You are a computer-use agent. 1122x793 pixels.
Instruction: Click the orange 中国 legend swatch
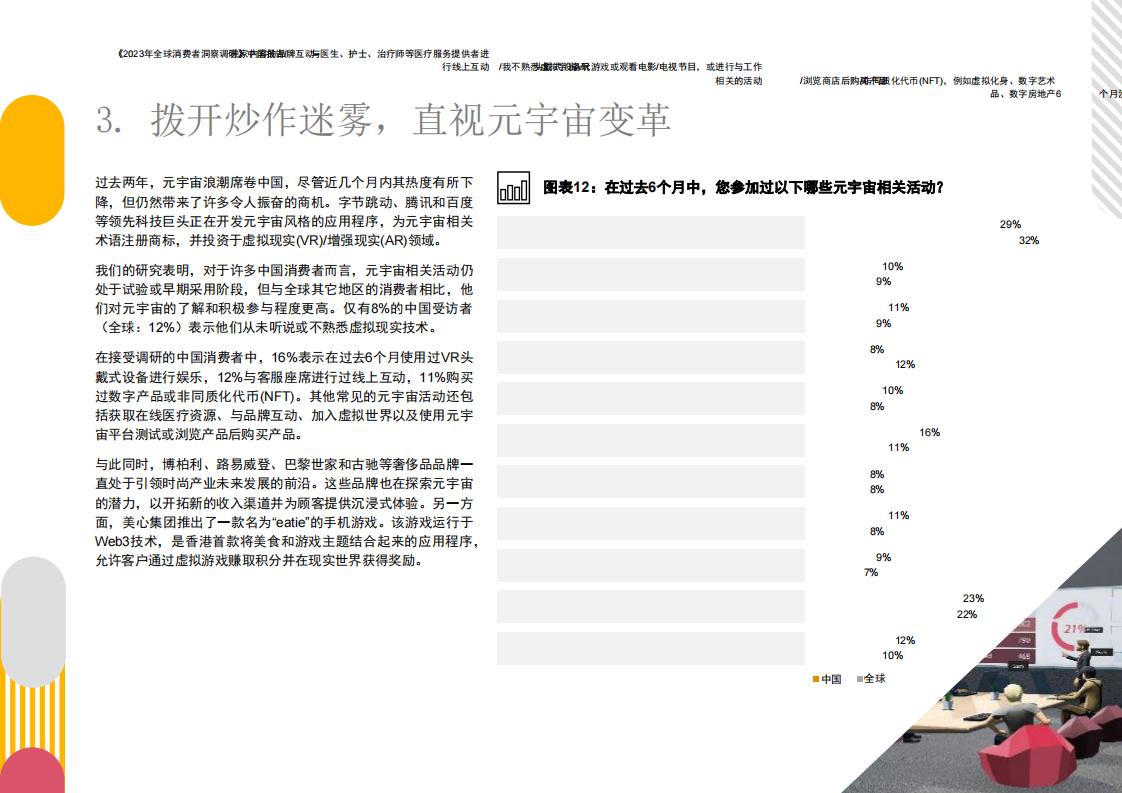tap(816, 679)
